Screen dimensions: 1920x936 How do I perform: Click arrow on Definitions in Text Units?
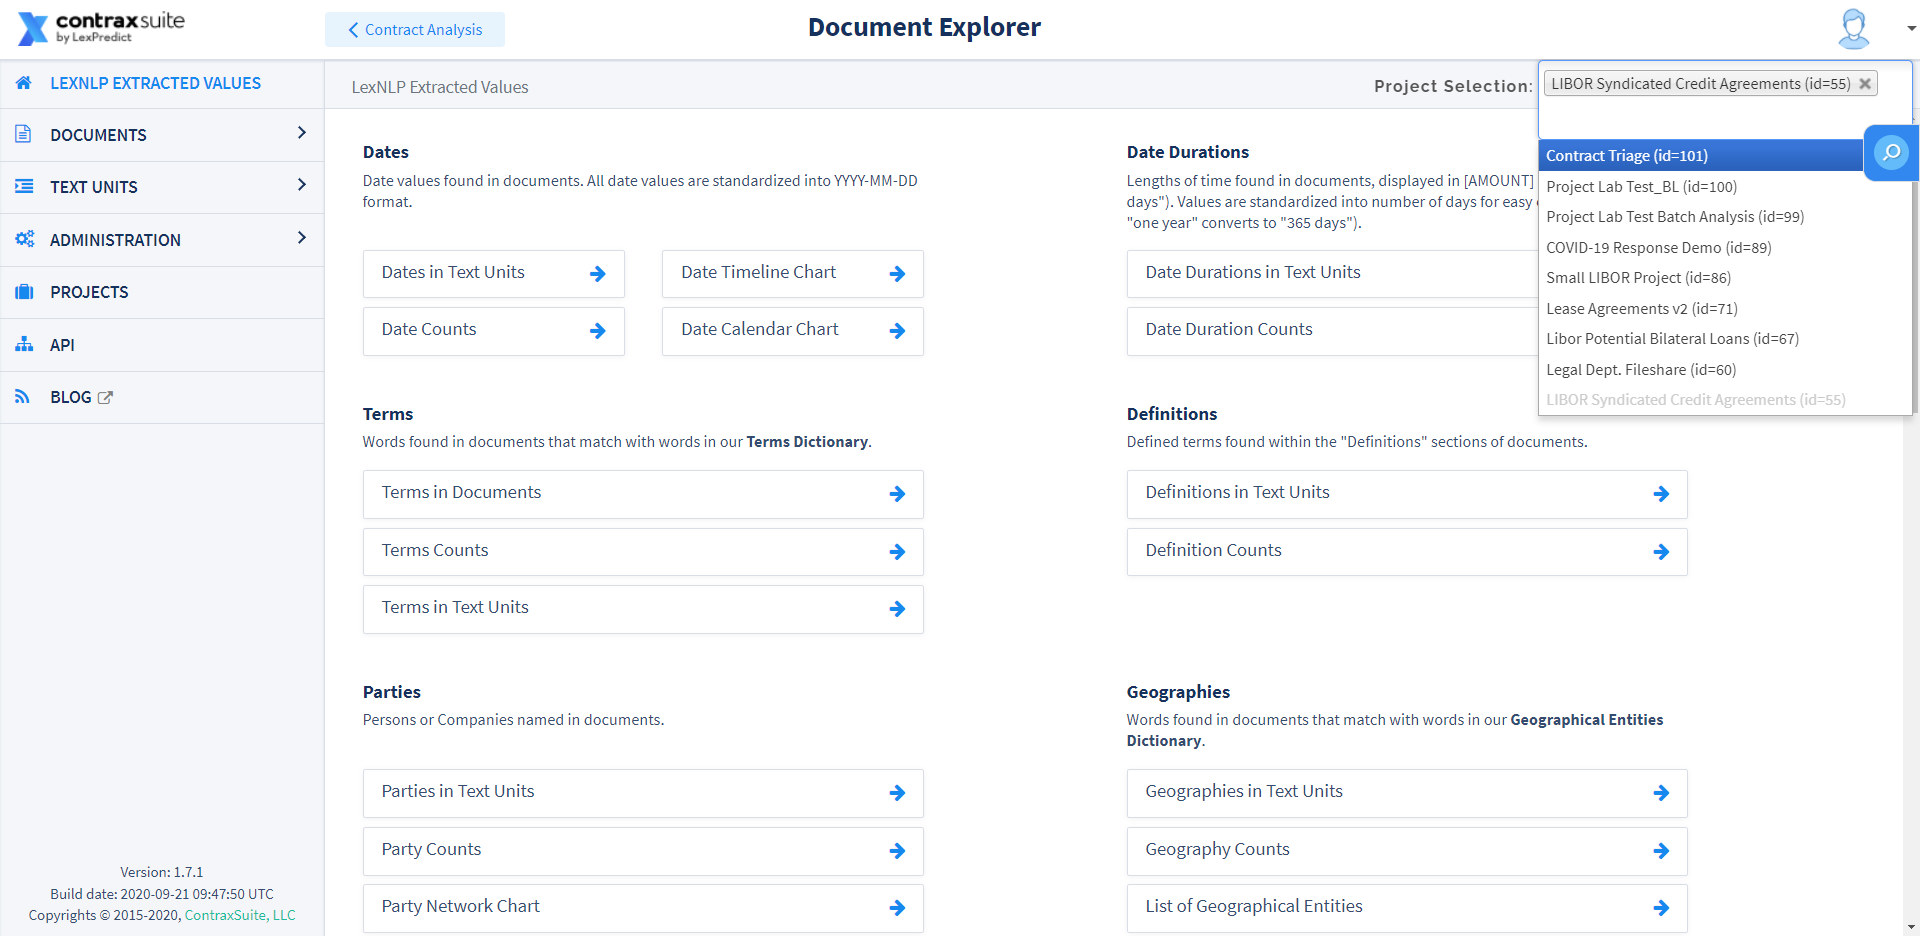click(1661, 494)
